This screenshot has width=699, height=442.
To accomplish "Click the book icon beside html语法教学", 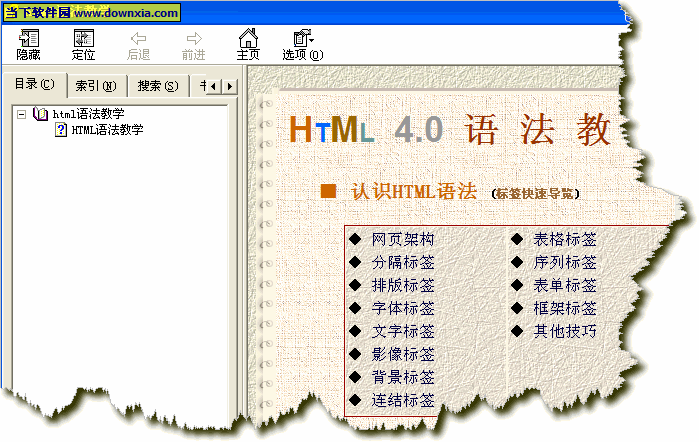I will (x=41, y=114).
